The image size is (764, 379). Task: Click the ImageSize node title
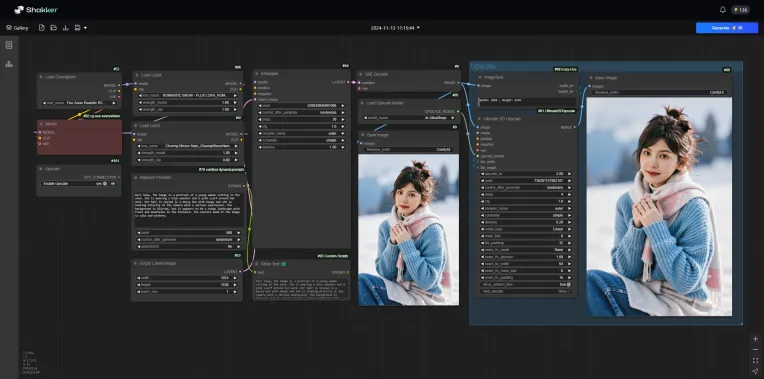(494, 77)
